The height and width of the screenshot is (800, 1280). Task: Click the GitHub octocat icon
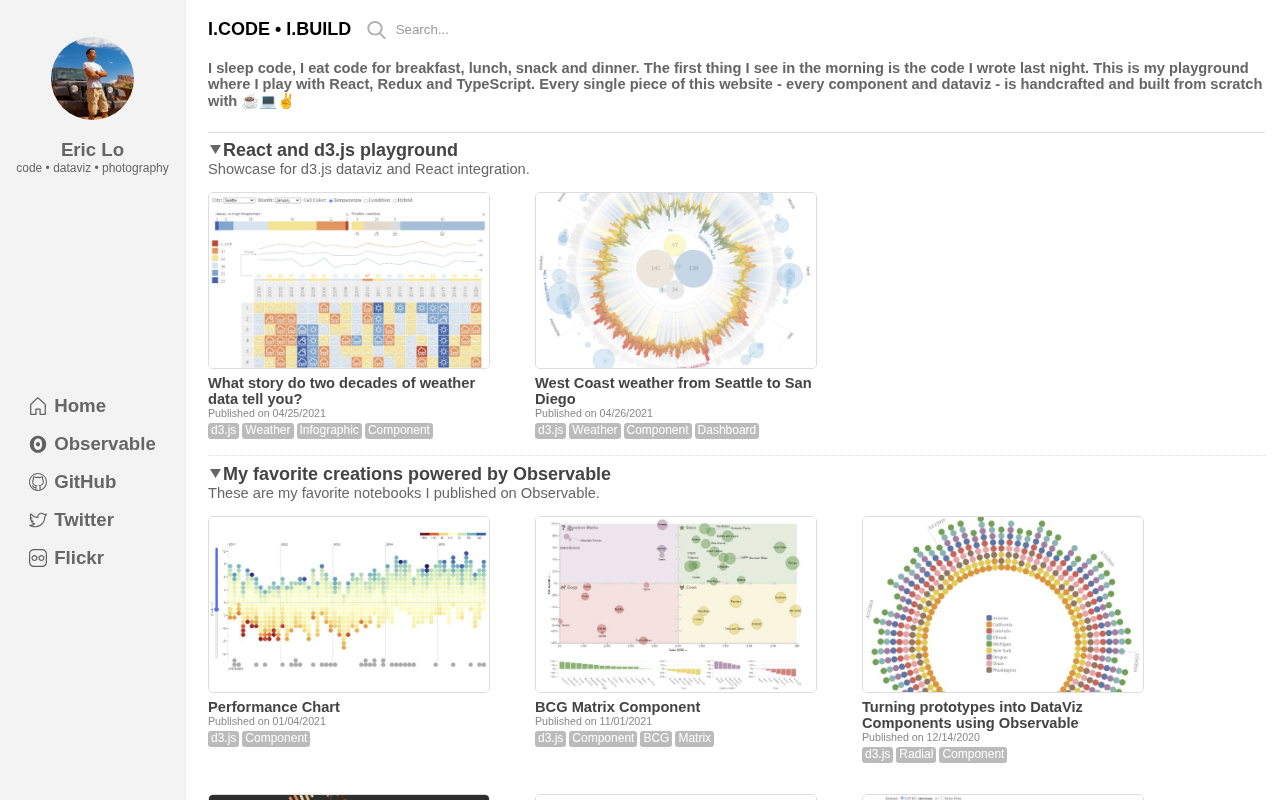pos(38,482)
